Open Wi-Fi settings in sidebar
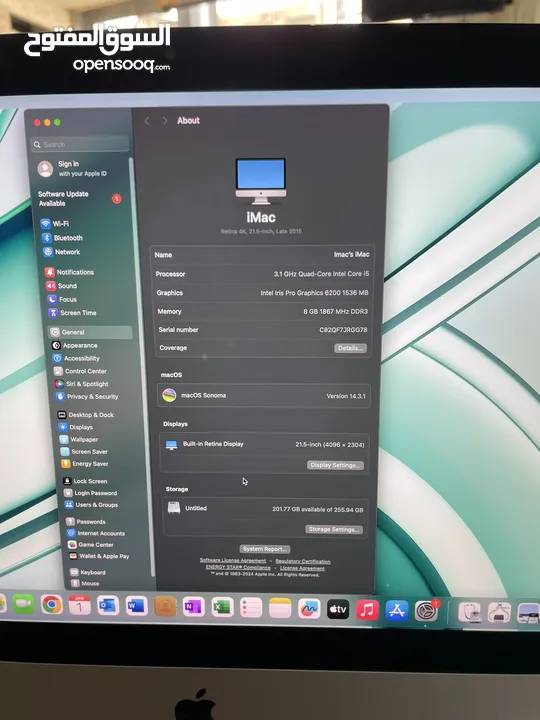 (x=55, y=224)
